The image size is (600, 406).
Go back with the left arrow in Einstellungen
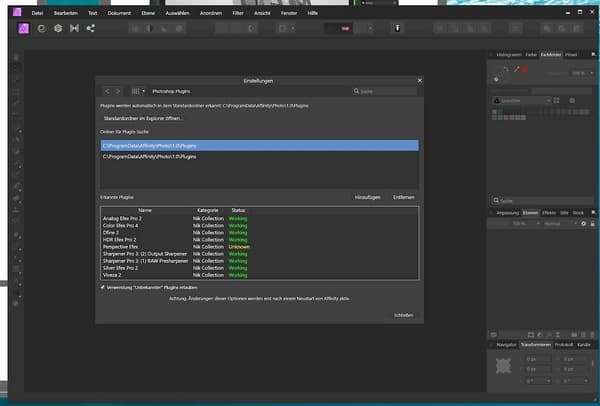tap(107, 91)
